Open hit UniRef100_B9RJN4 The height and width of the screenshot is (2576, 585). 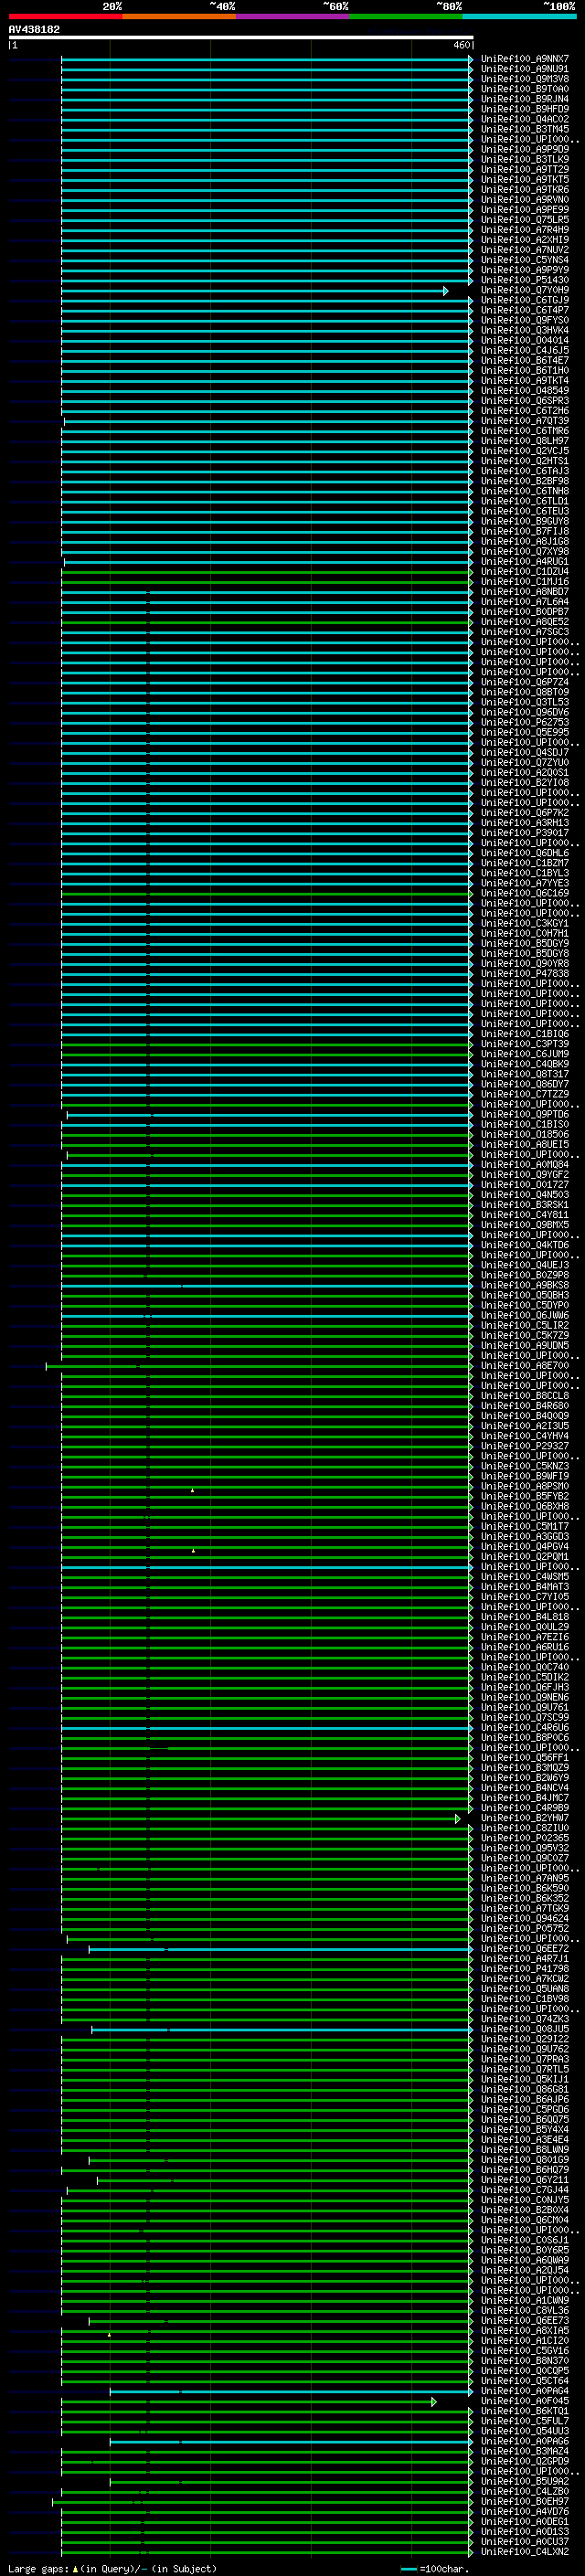click(524, 99)
